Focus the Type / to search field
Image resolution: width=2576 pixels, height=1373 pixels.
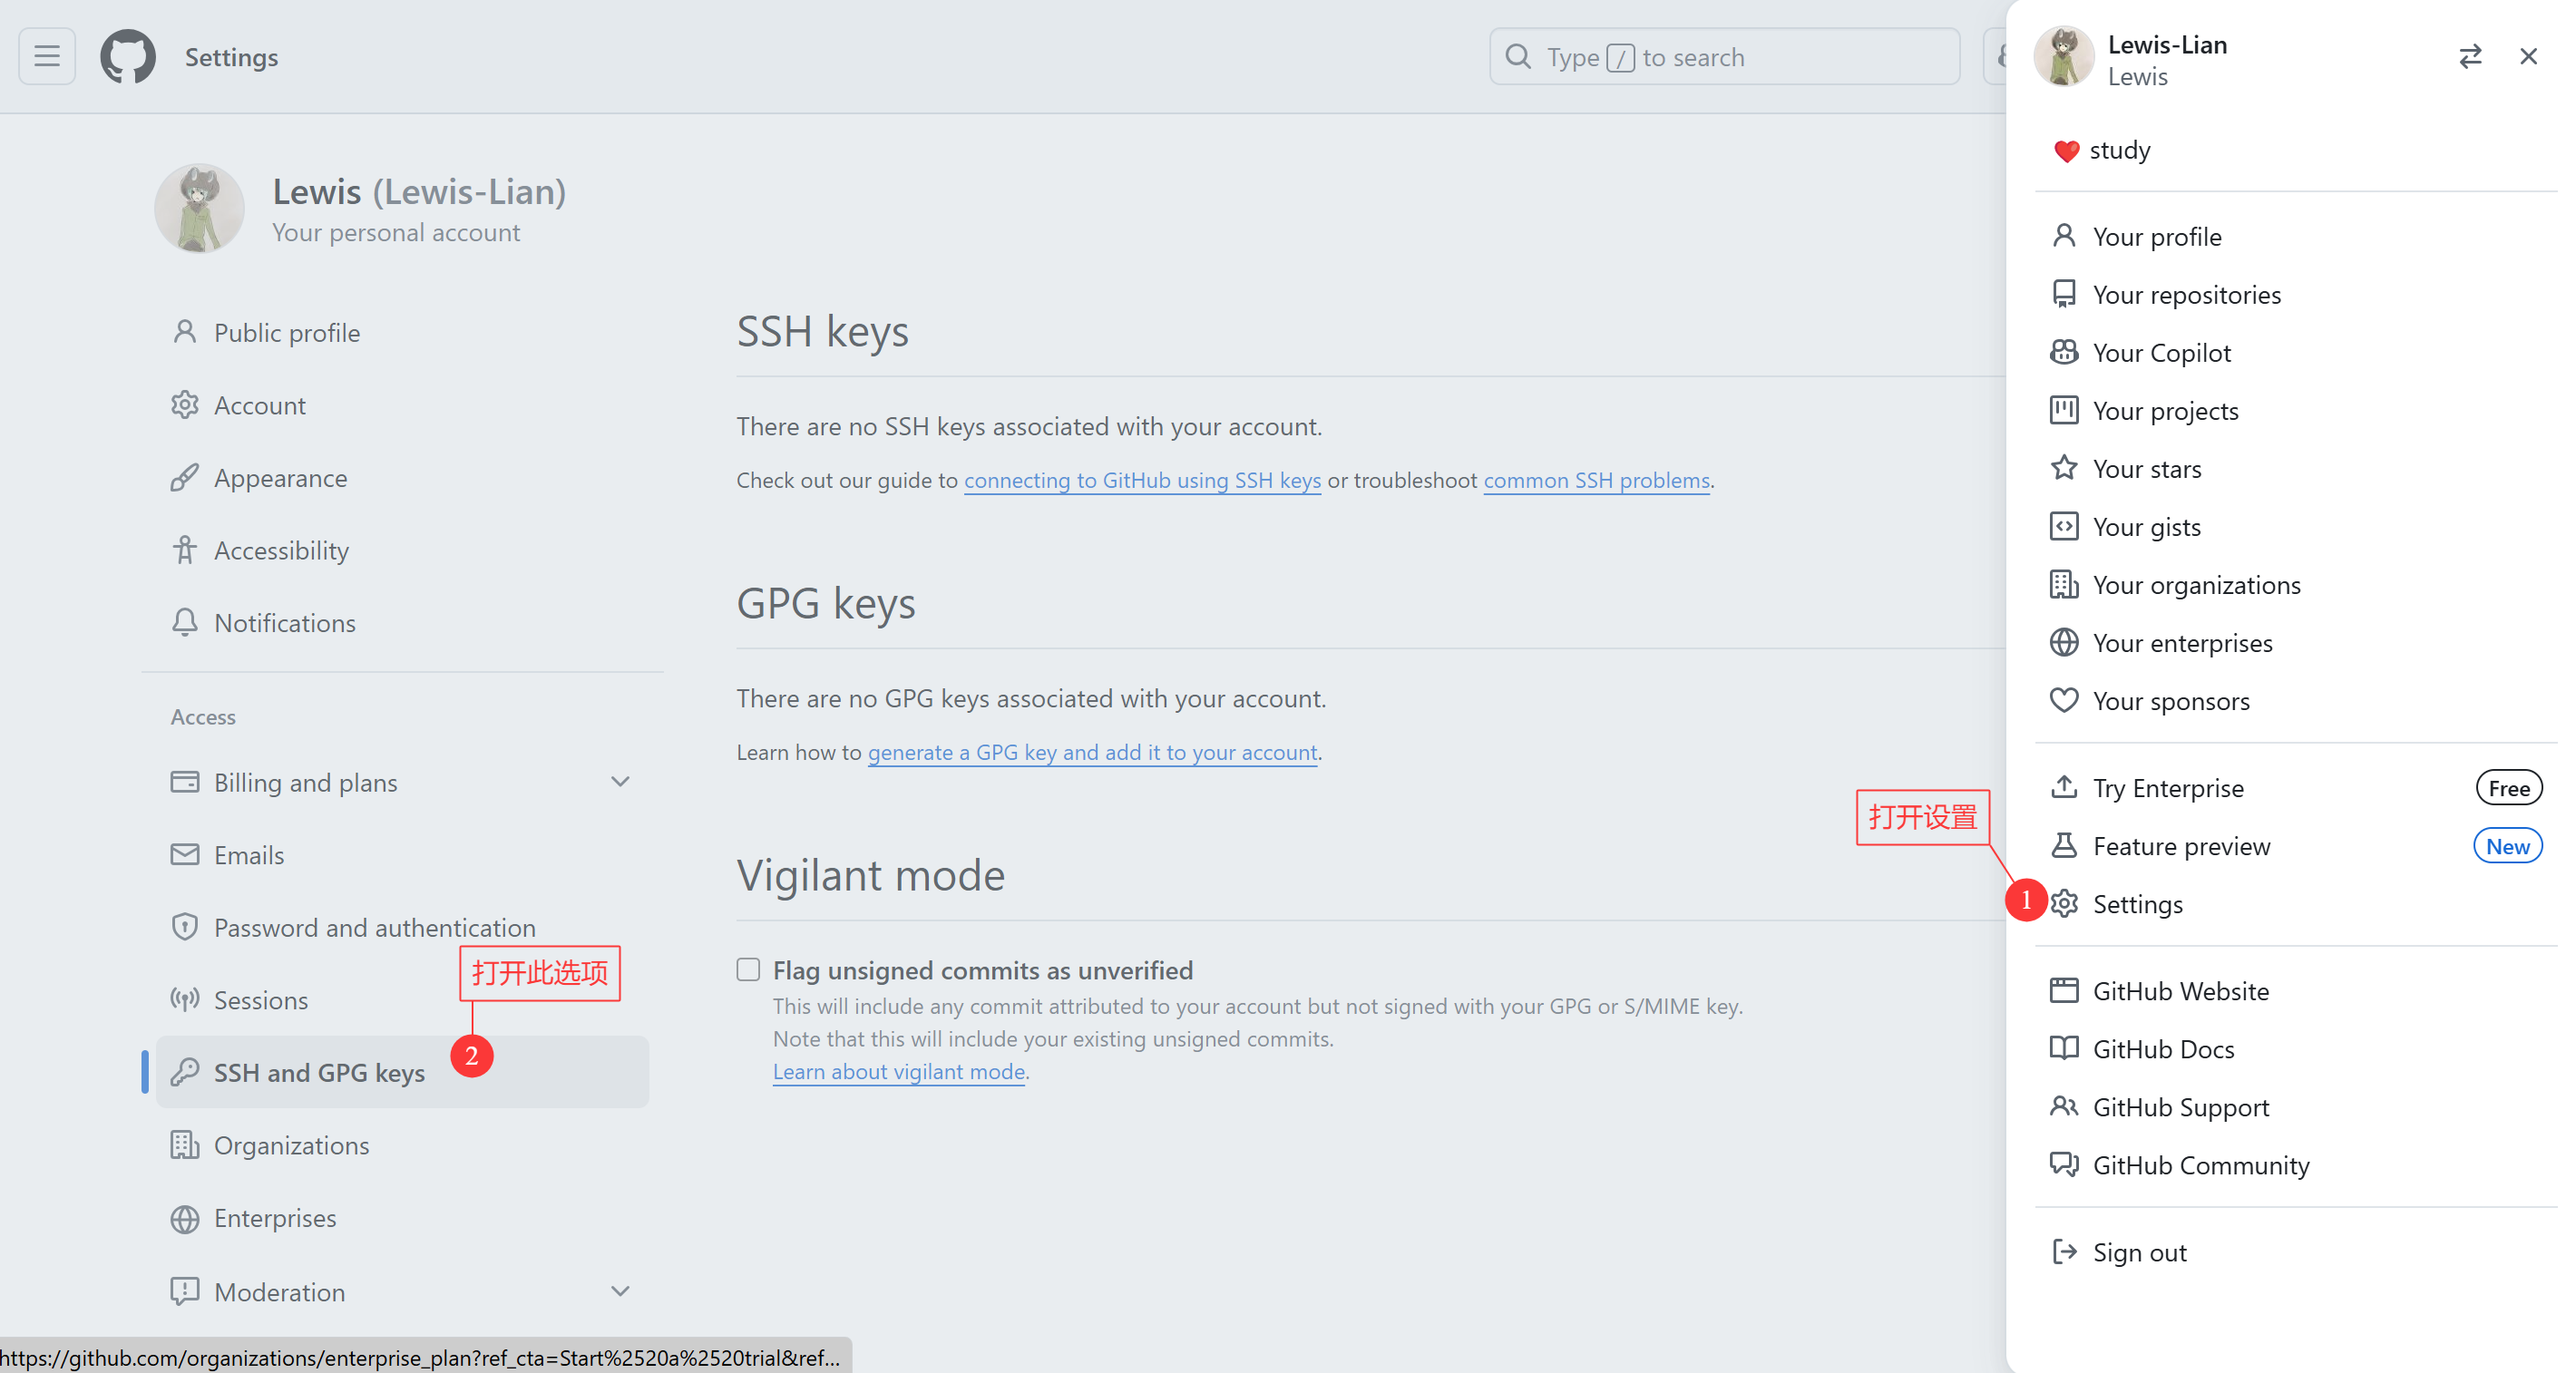[x=1724, y=57]
